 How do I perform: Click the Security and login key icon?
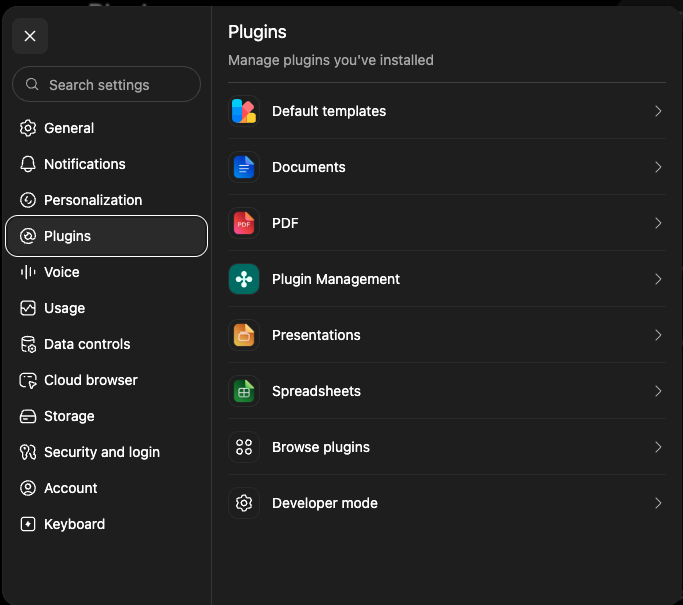pos(28,452)
